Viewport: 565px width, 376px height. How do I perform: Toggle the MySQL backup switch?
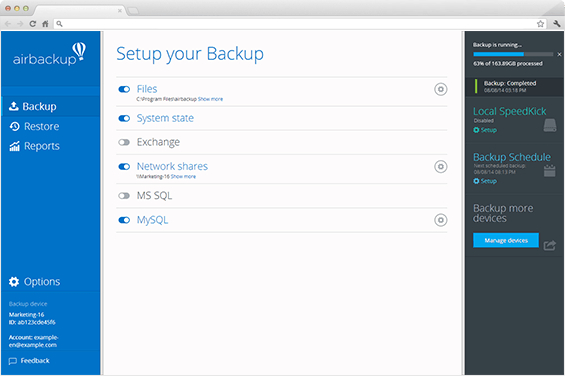(x=124, y=220)
